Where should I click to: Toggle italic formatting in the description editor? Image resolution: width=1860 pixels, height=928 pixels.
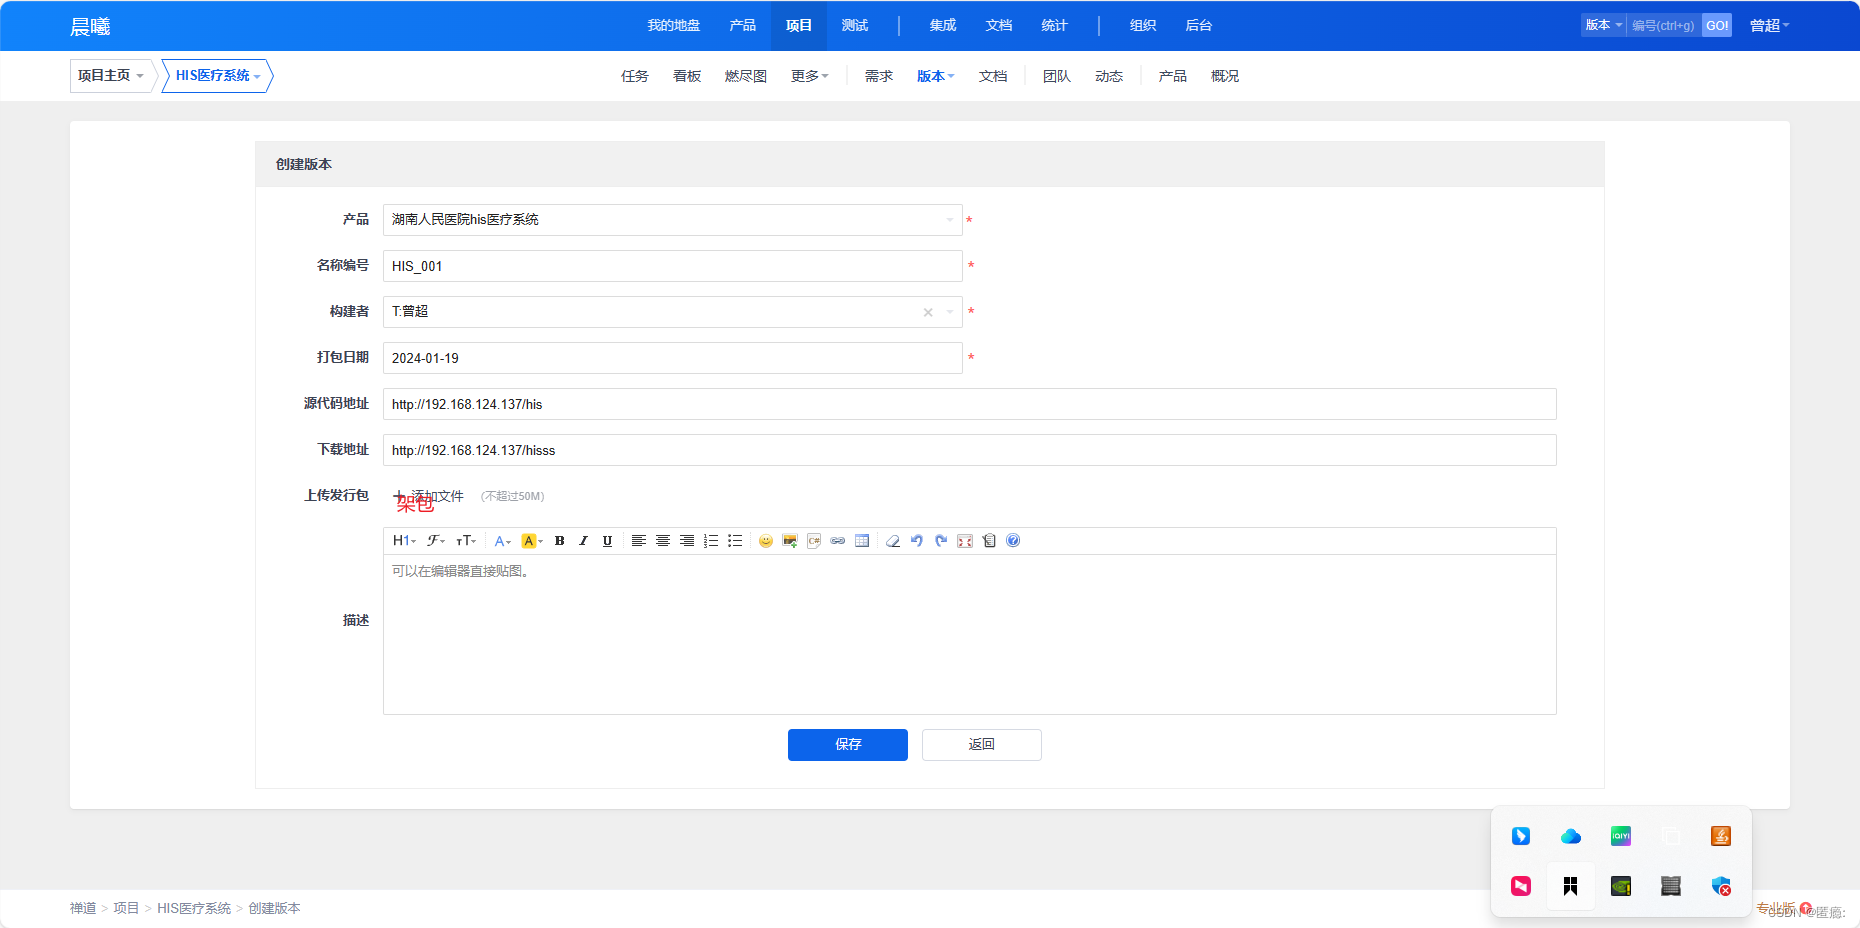click(584, 541)
